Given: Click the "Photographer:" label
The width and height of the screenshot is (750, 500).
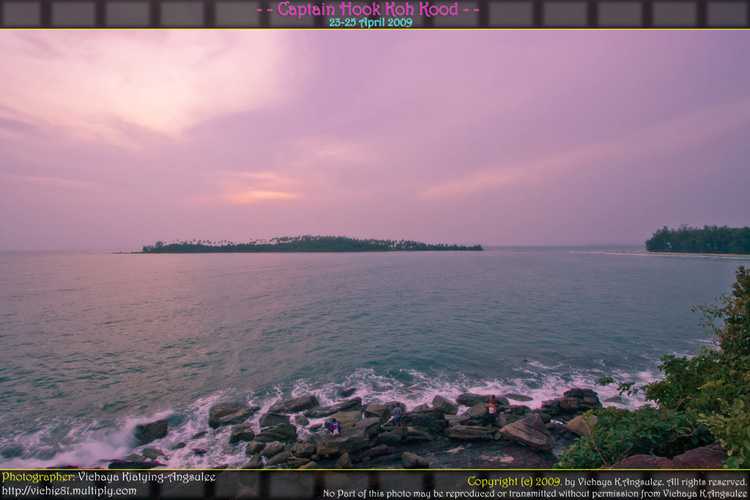Looking at the screenshot, I should click(38, 478).
